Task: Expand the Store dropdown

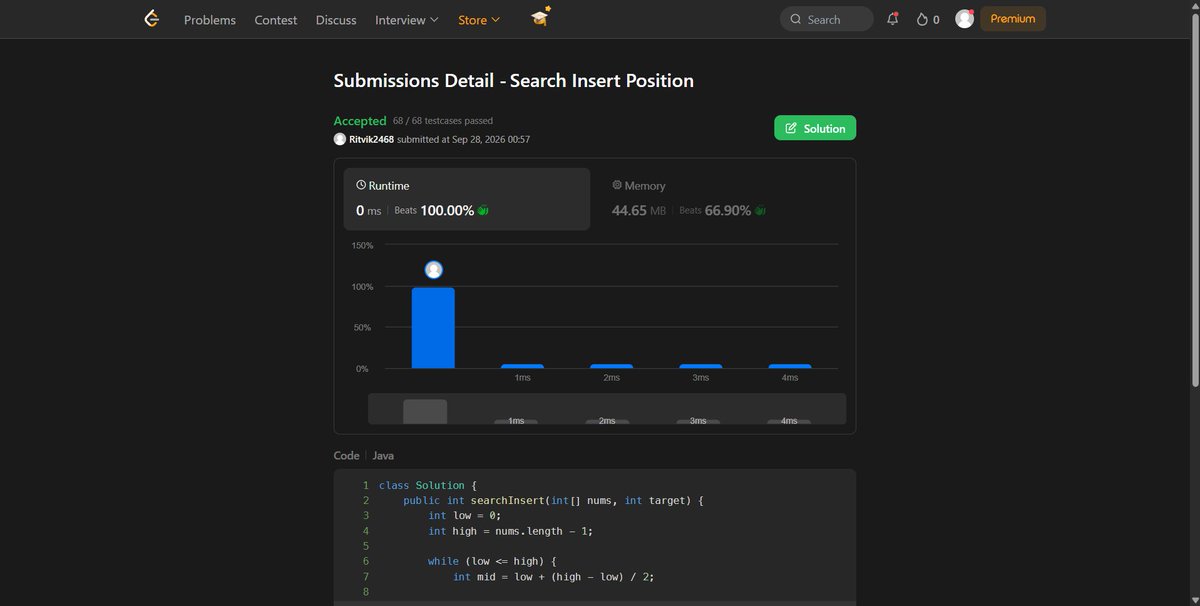Action: (x=479, y=20)
